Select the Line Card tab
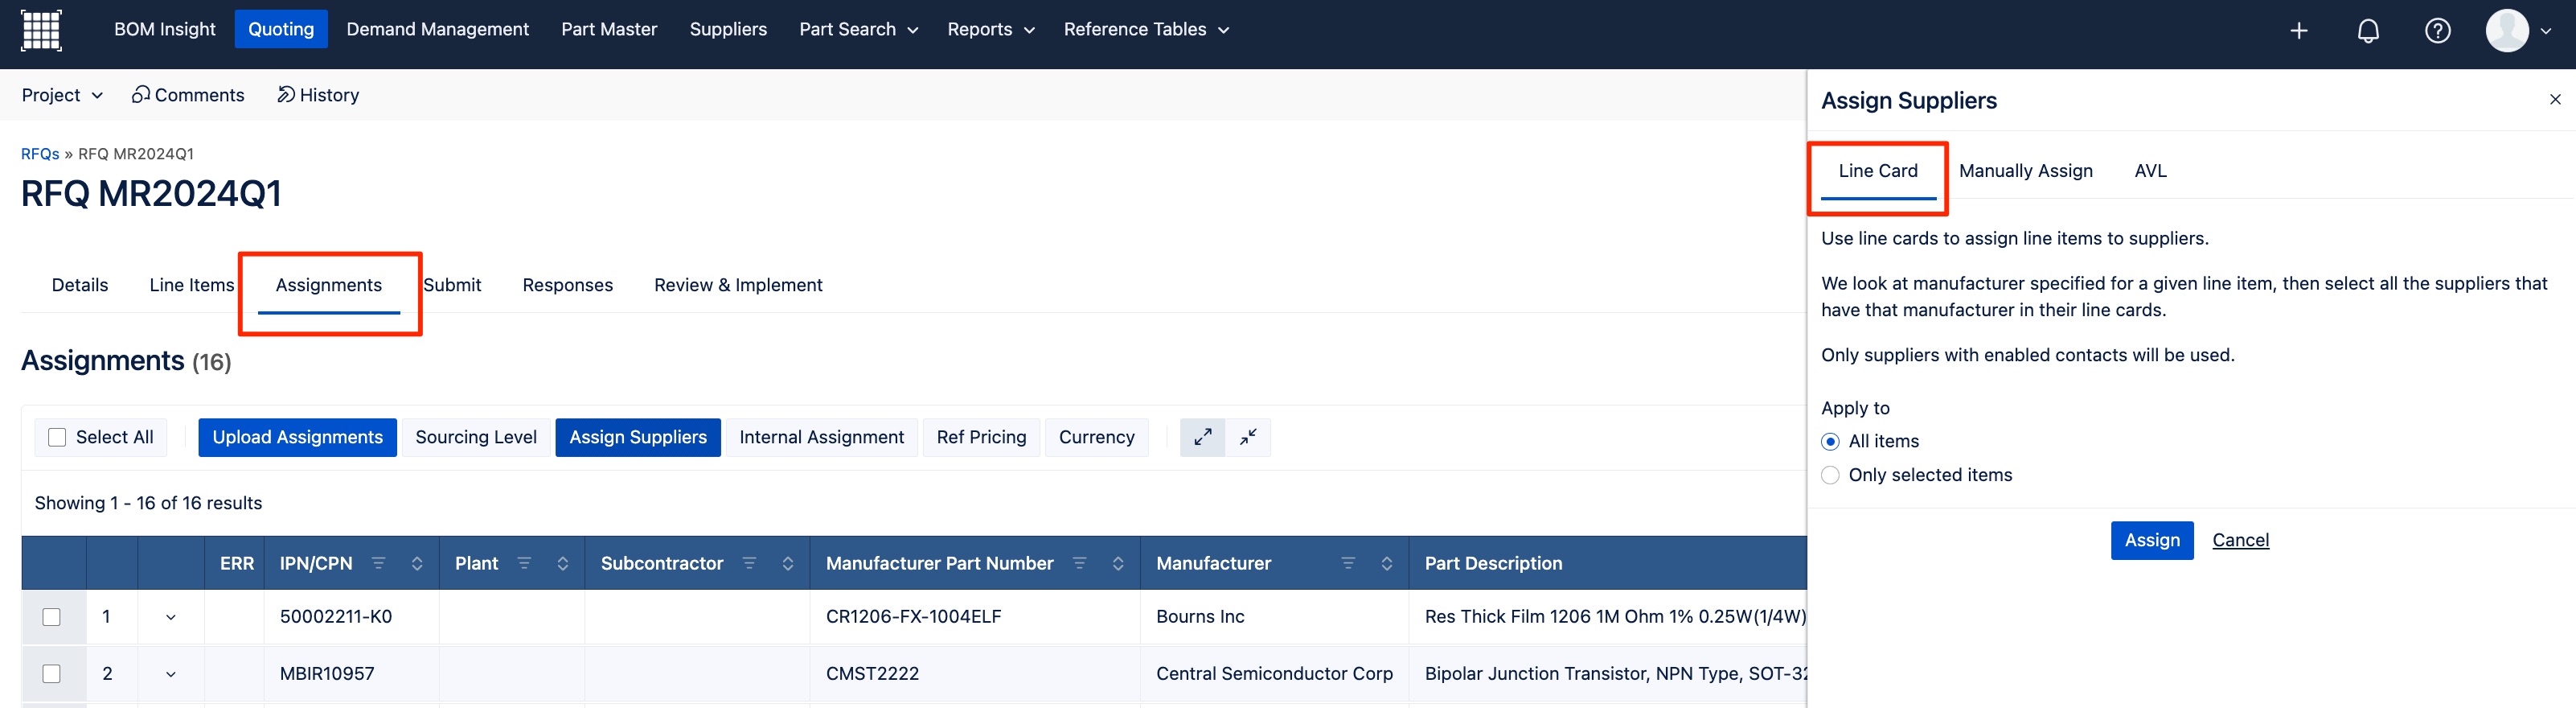The height and width of the screenshot is (708, 2576). [x=1878, y=171]
